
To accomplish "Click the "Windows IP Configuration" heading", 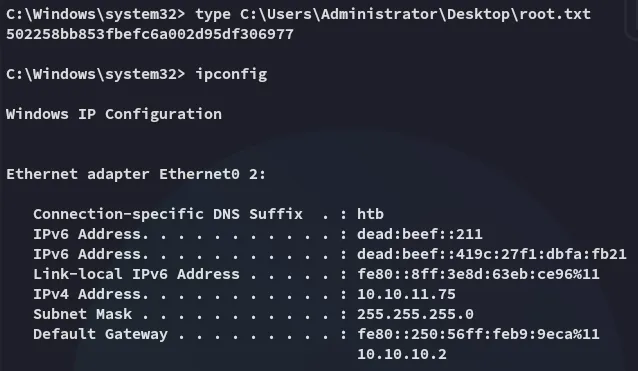I will pos(114,114).
